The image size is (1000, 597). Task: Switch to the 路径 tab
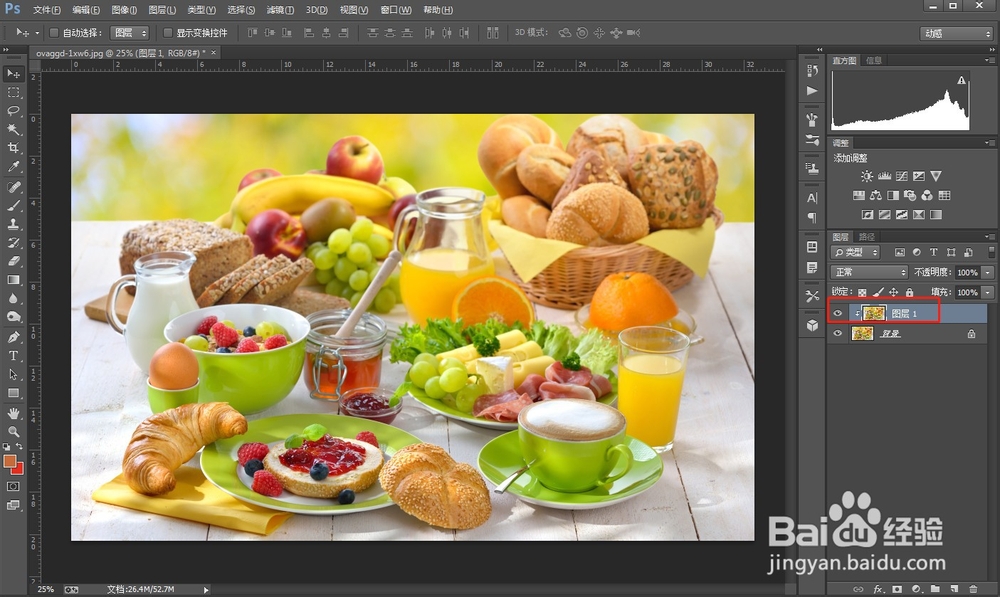pyautogui.click(x=866, y=237)
